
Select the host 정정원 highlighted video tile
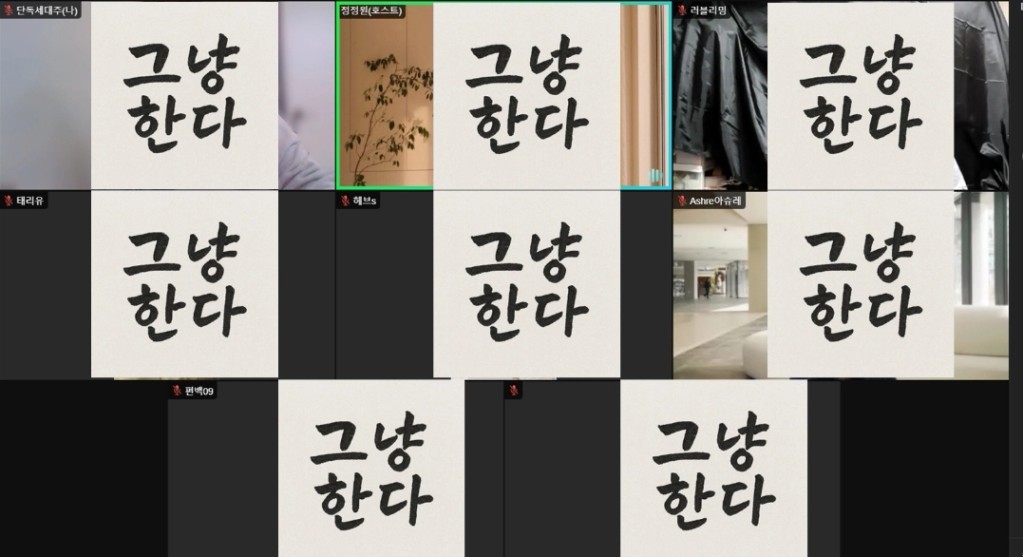coord(504,96)
